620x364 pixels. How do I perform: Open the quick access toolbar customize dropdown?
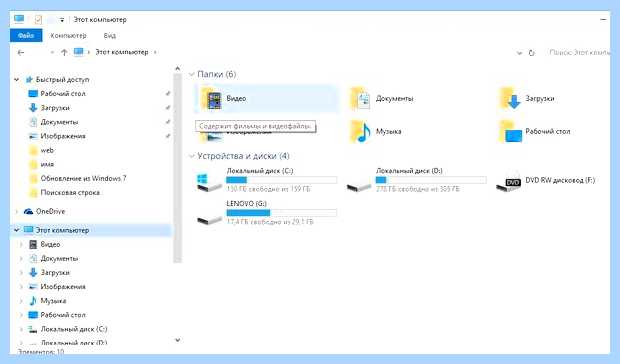62,20
